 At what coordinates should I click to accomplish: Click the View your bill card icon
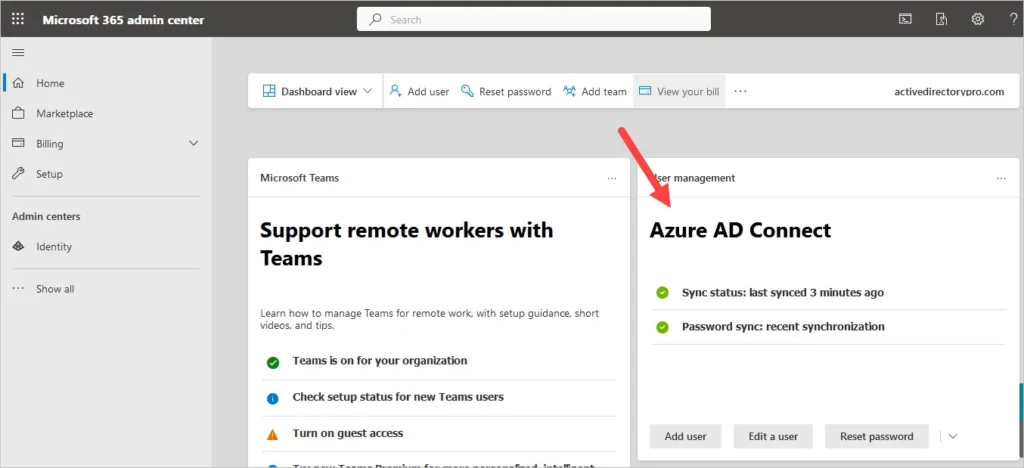645,91
